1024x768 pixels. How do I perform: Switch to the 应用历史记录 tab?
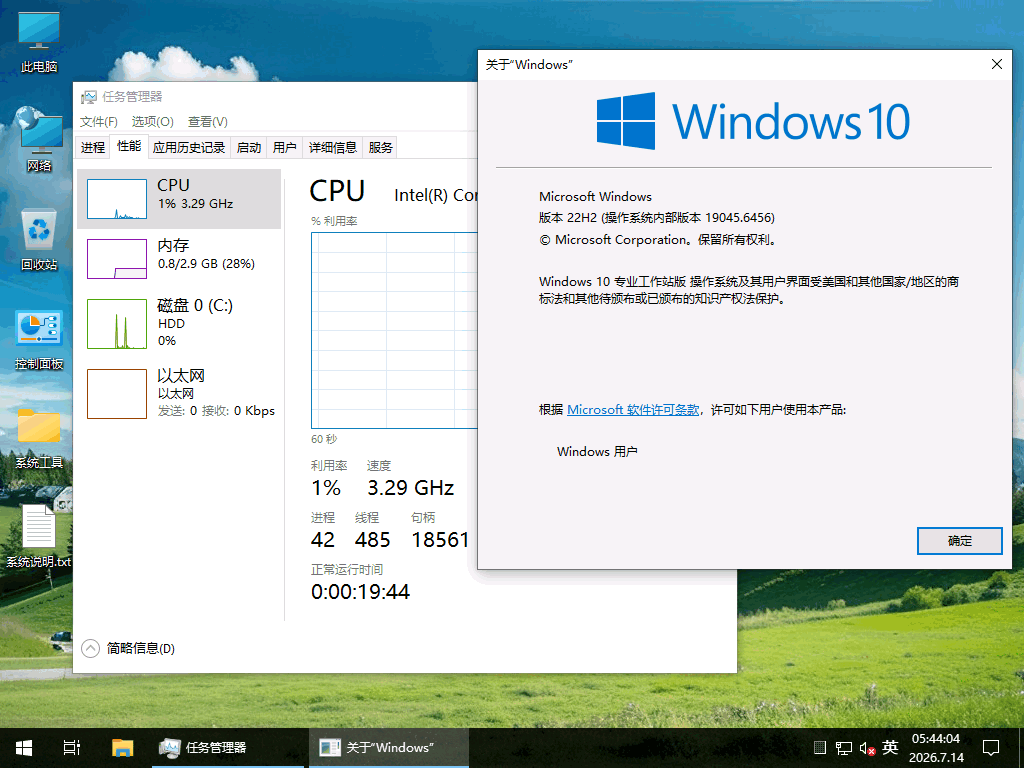click(x=189, y=148)
